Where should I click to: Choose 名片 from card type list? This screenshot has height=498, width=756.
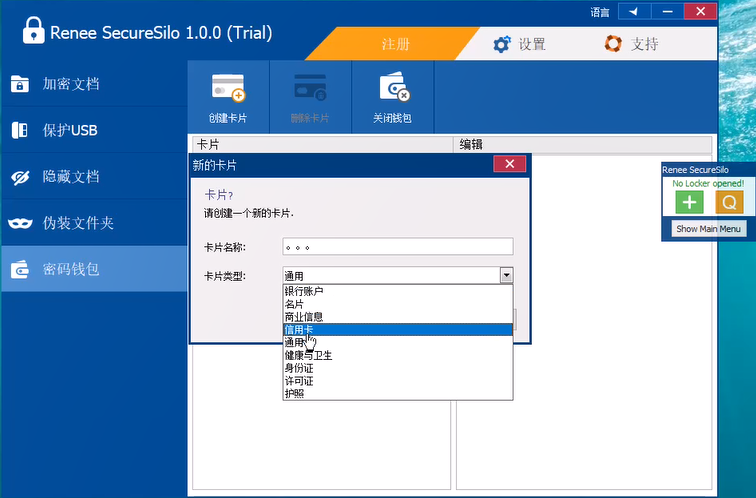pos(398,304)
